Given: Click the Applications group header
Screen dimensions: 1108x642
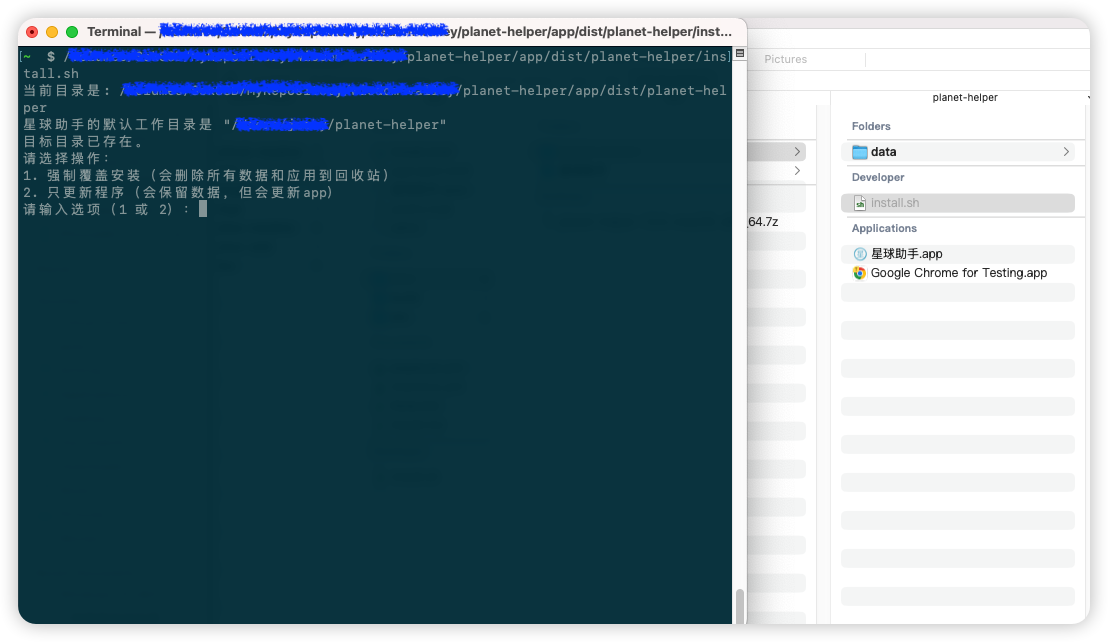Looking at the screenshot, I should 884,228.
